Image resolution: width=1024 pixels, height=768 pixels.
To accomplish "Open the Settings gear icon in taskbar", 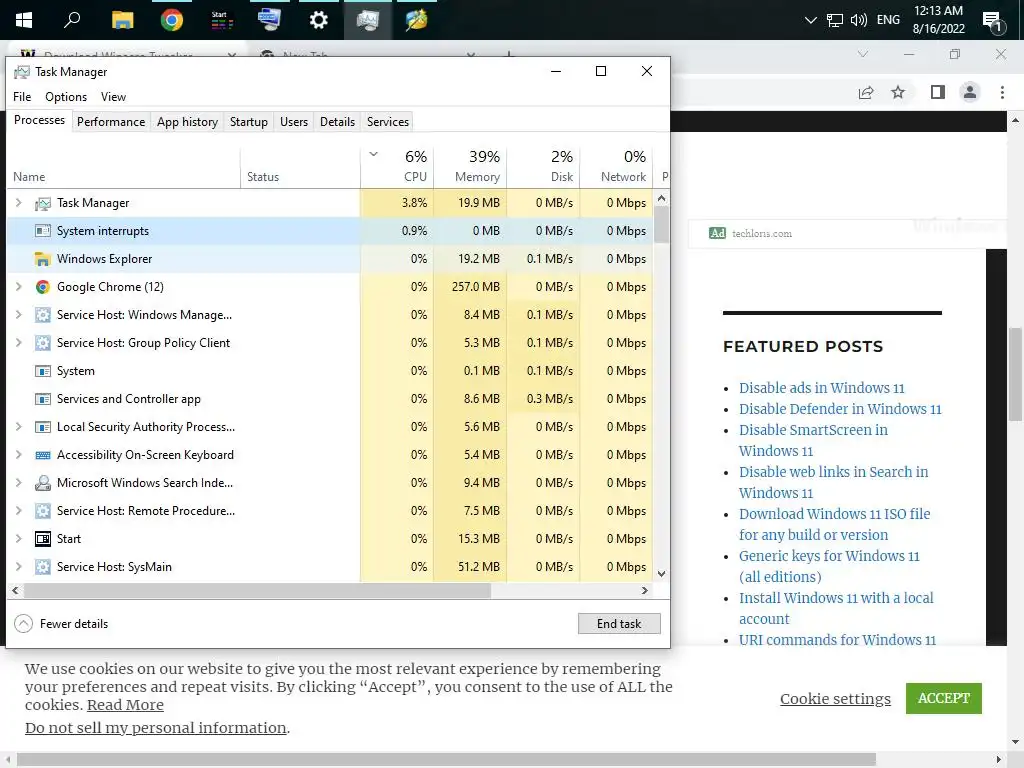I will tap(319, 20).
